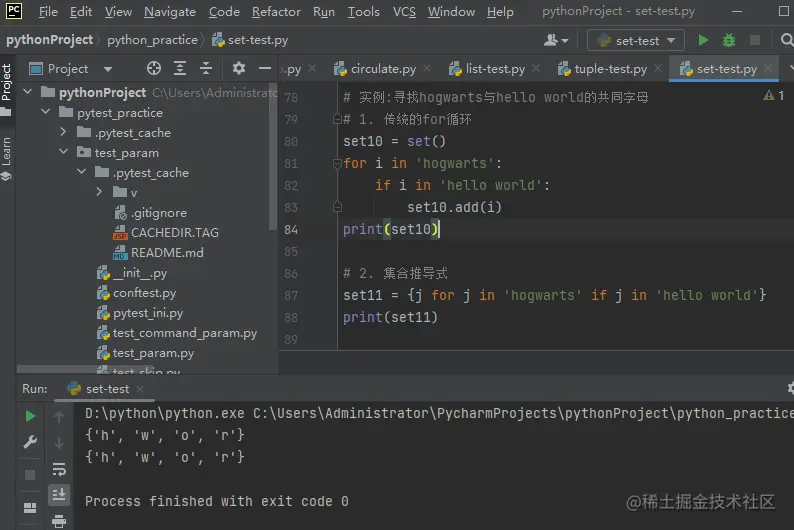
Task: Click python_practice breadcrumb
Action: click(152, 40)
